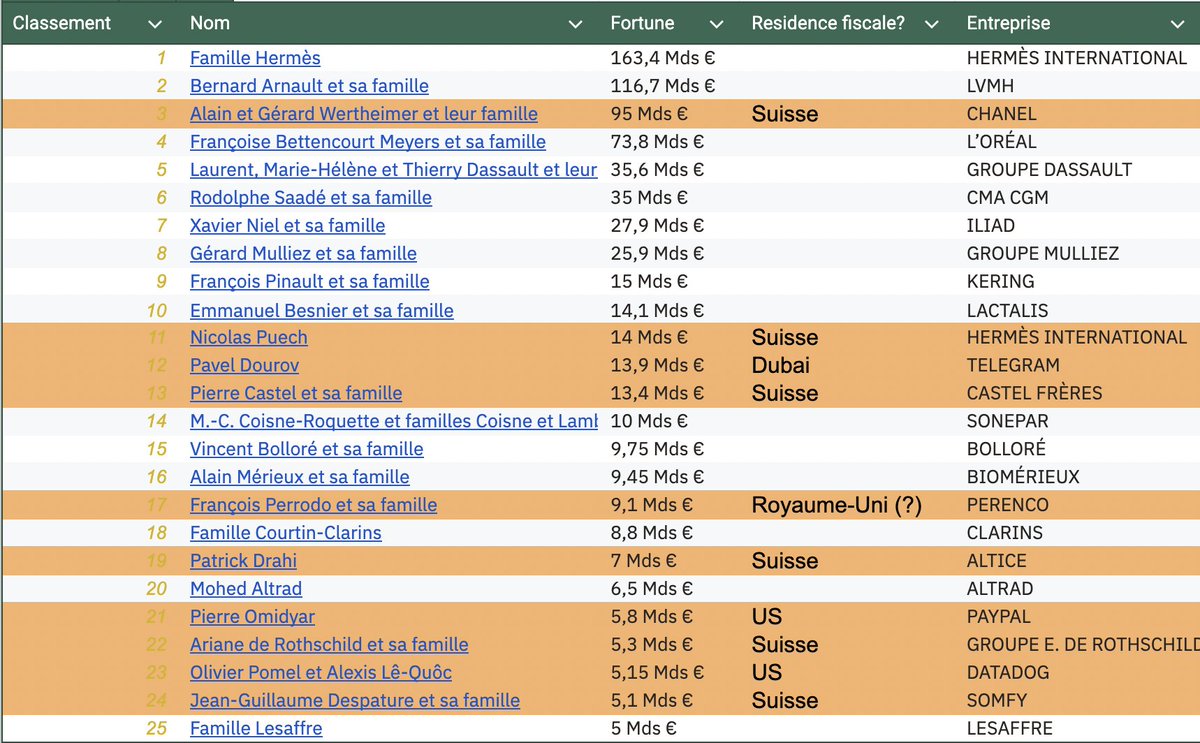Open Pierre Castel et sa famille link
Image resolution: width=1200 pixels, height=743 pixels.
296,393
